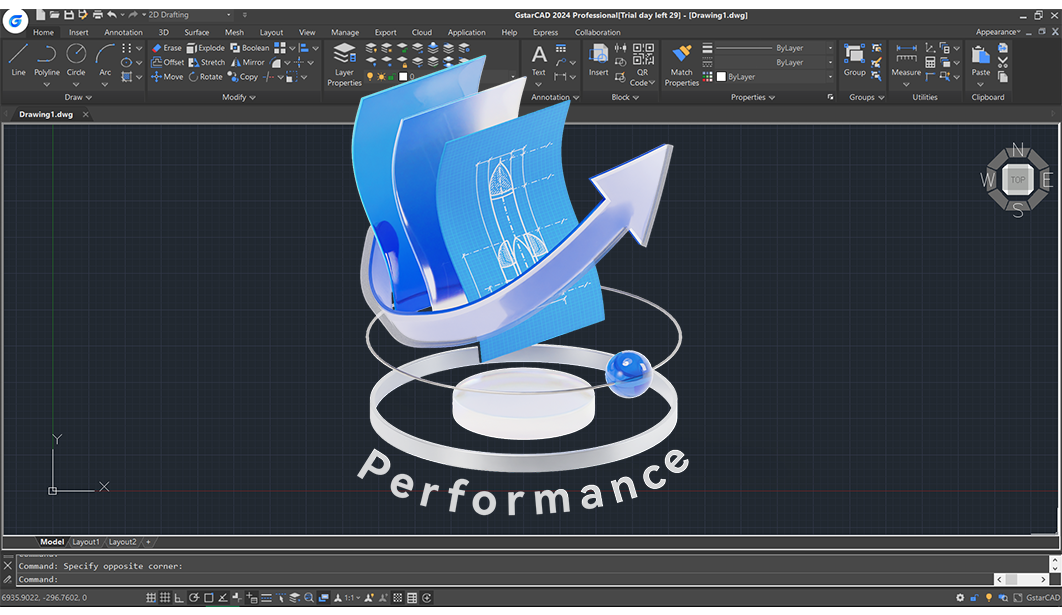Image resolution: width=1062 pixels, height=615 pixels.
Task: Insert a block with the Insert tool
Action: [x=597, y=62]
